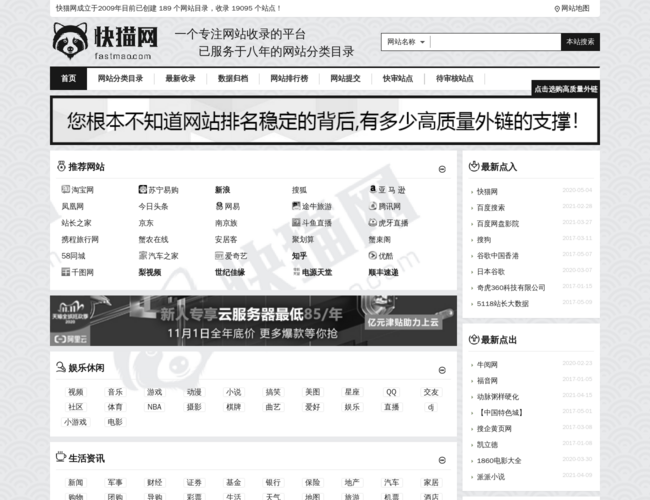Click the 虎牙直播 site icon

[373, 223]
